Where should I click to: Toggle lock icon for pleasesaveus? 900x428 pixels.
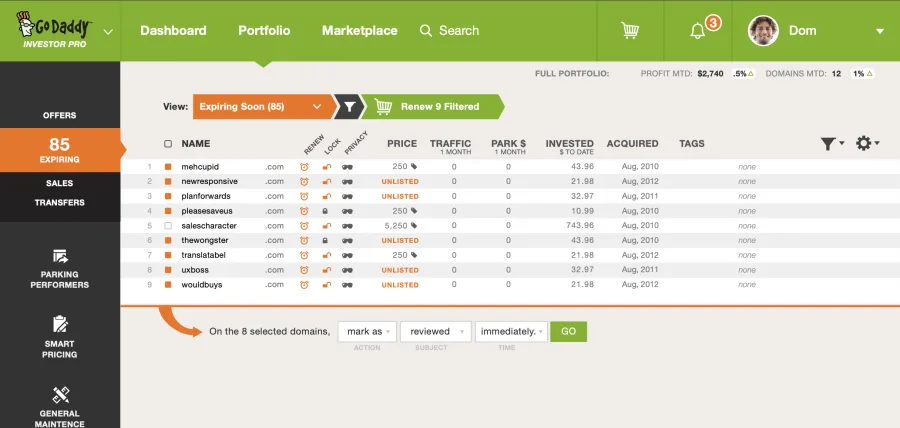click(x=325, y=211)
